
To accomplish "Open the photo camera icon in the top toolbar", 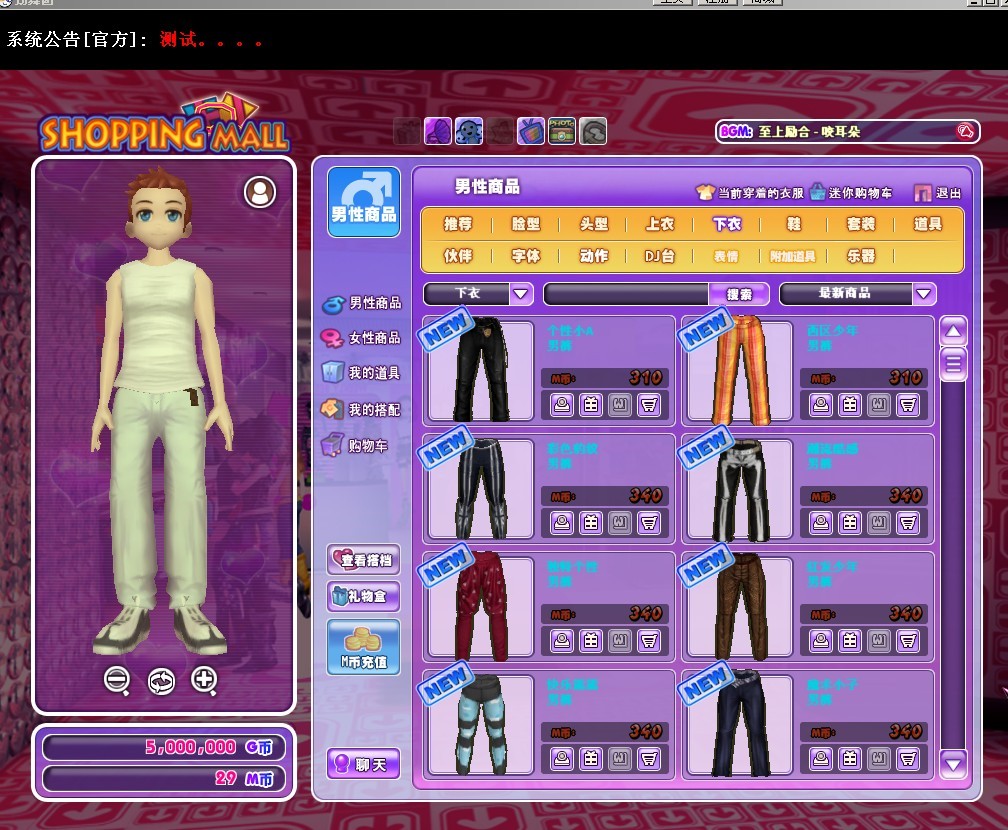I will (562, 131).
